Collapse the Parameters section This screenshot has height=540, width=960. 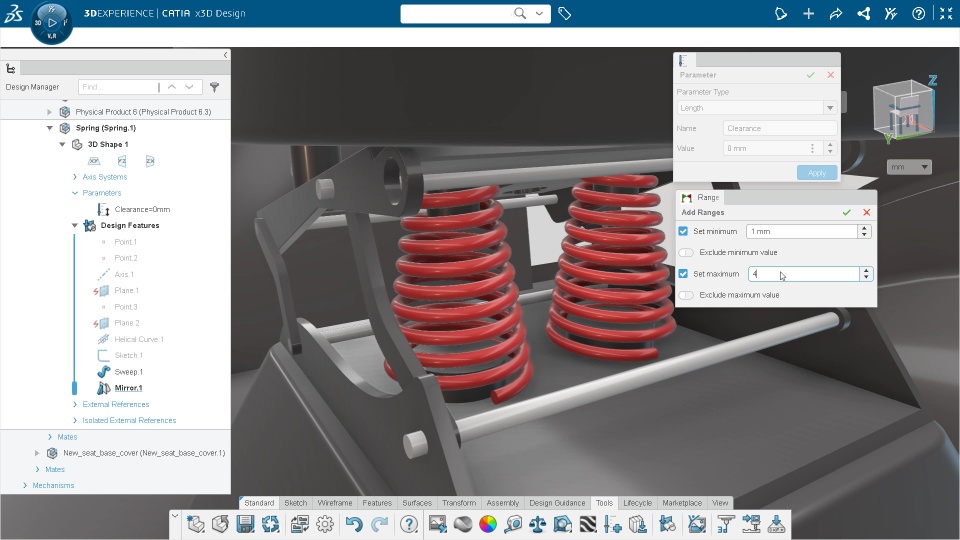click(75, 193)
